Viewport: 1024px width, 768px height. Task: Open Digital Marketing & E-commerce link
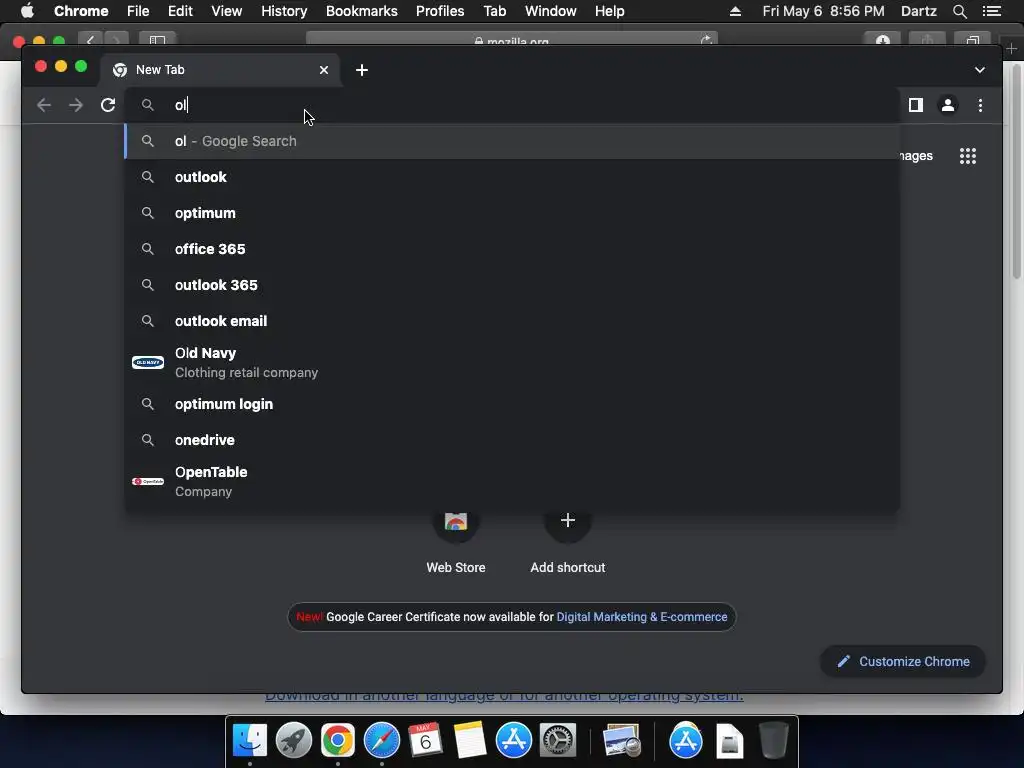pos(641,617)
